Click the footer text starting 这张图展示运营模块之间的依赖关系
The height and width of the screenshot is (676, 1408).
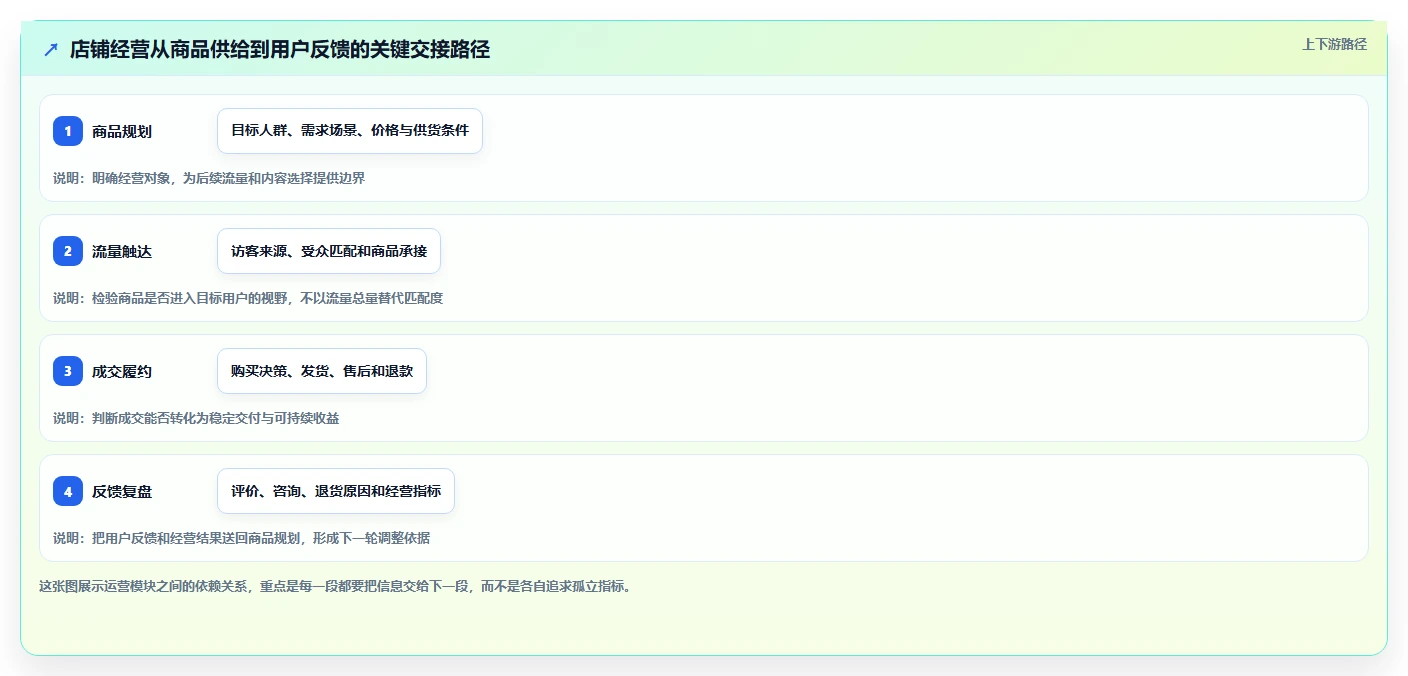[335, 586]
